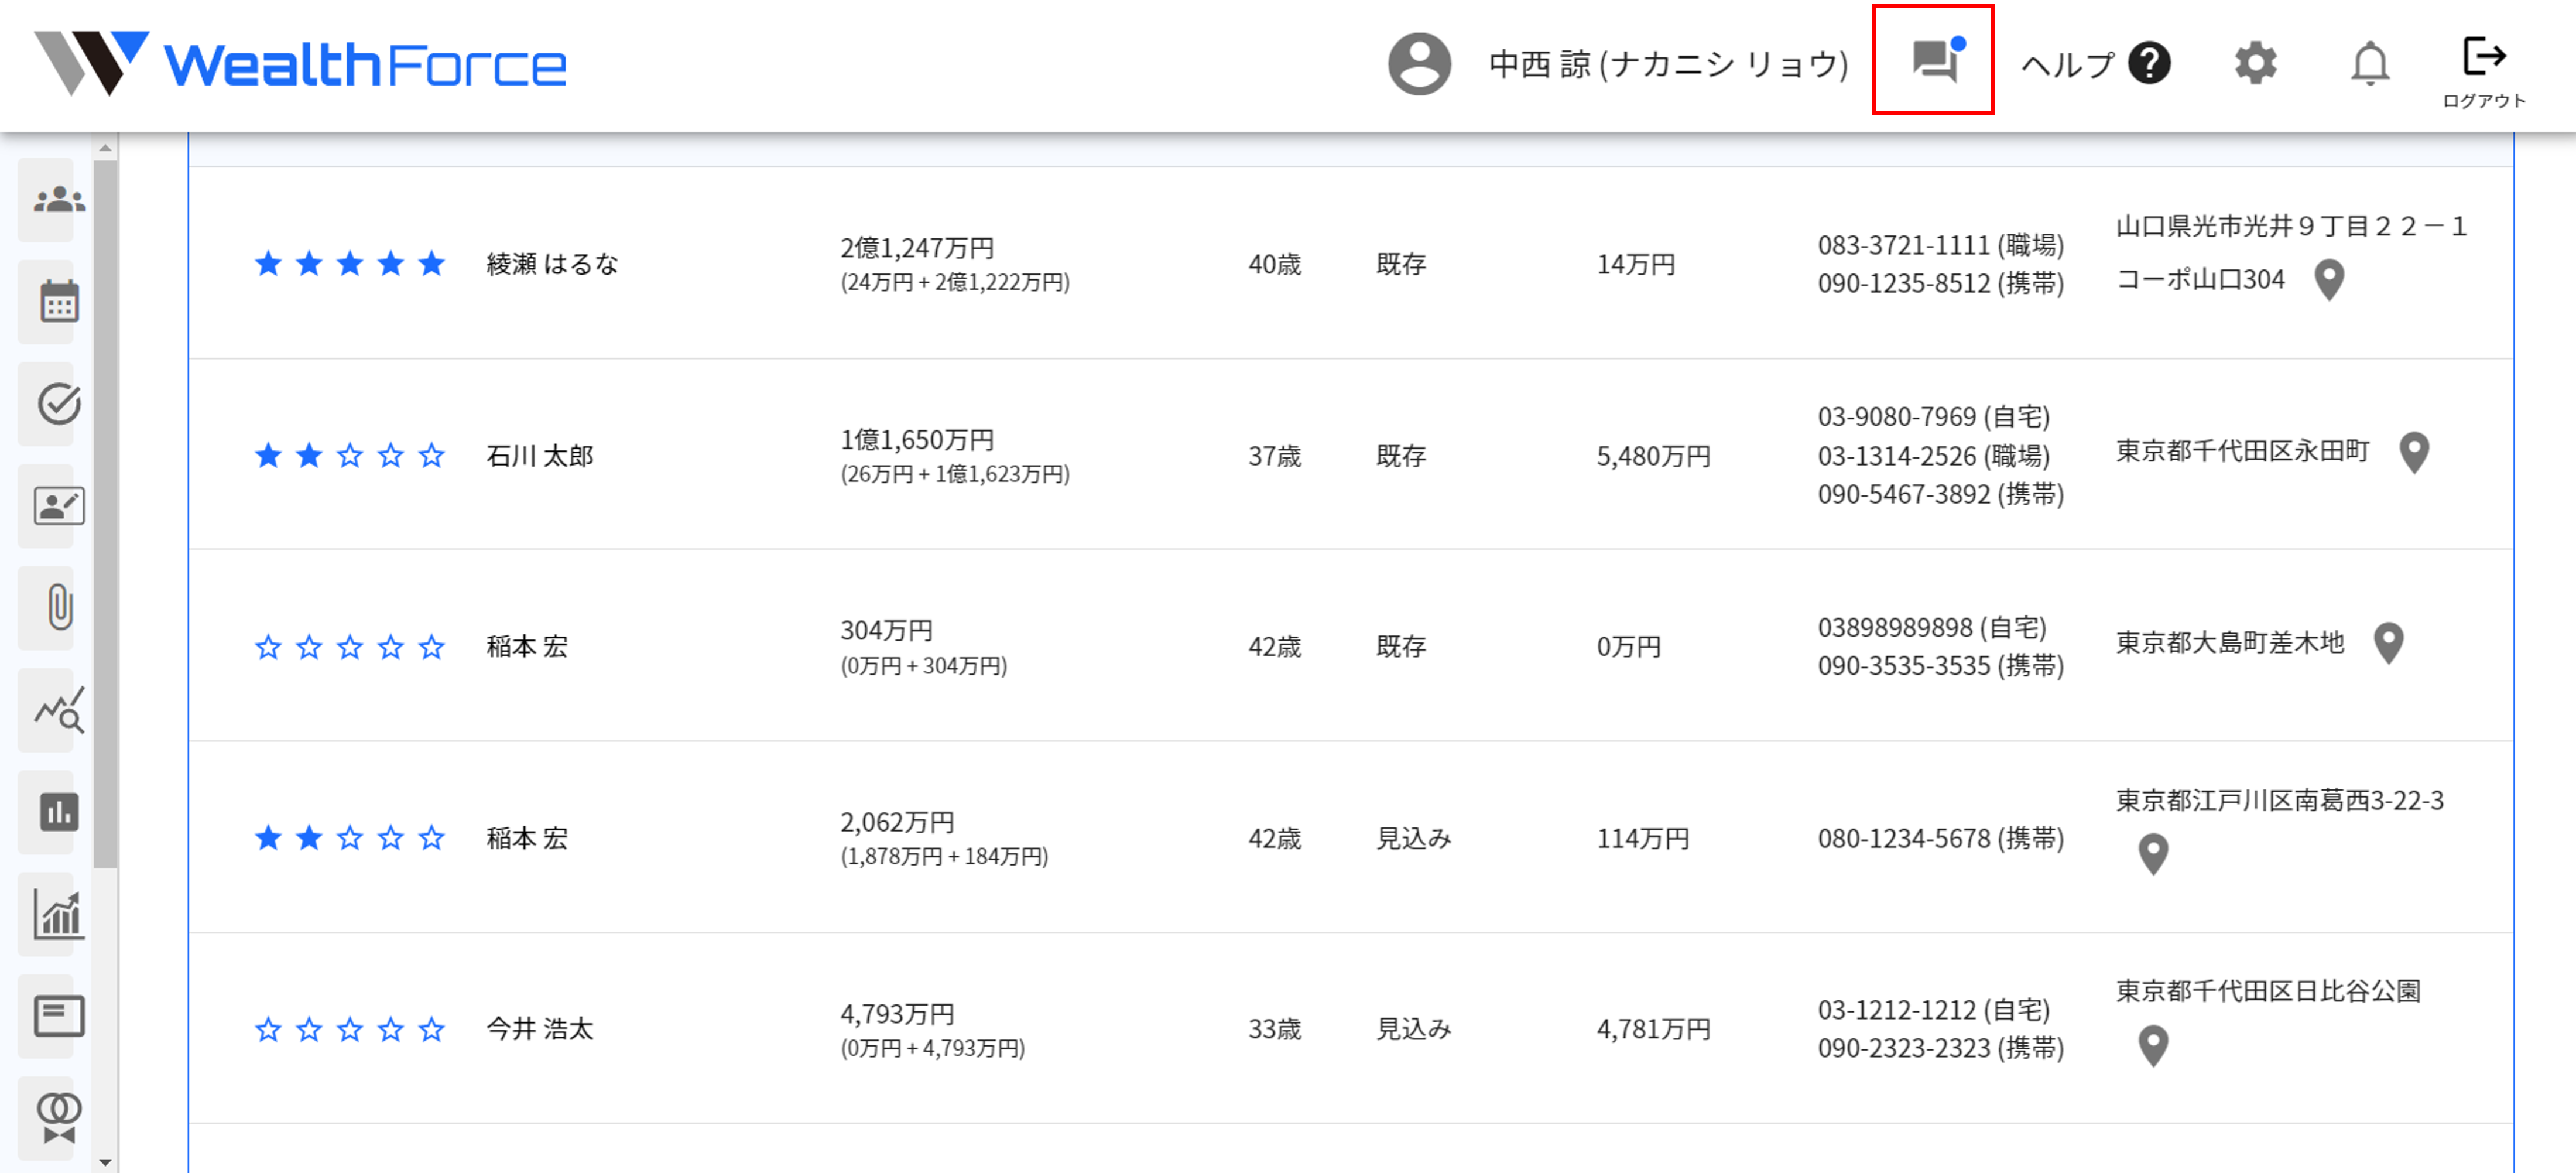
Task: Open the task checkmark sidebar icon
Action: (59, 404)
